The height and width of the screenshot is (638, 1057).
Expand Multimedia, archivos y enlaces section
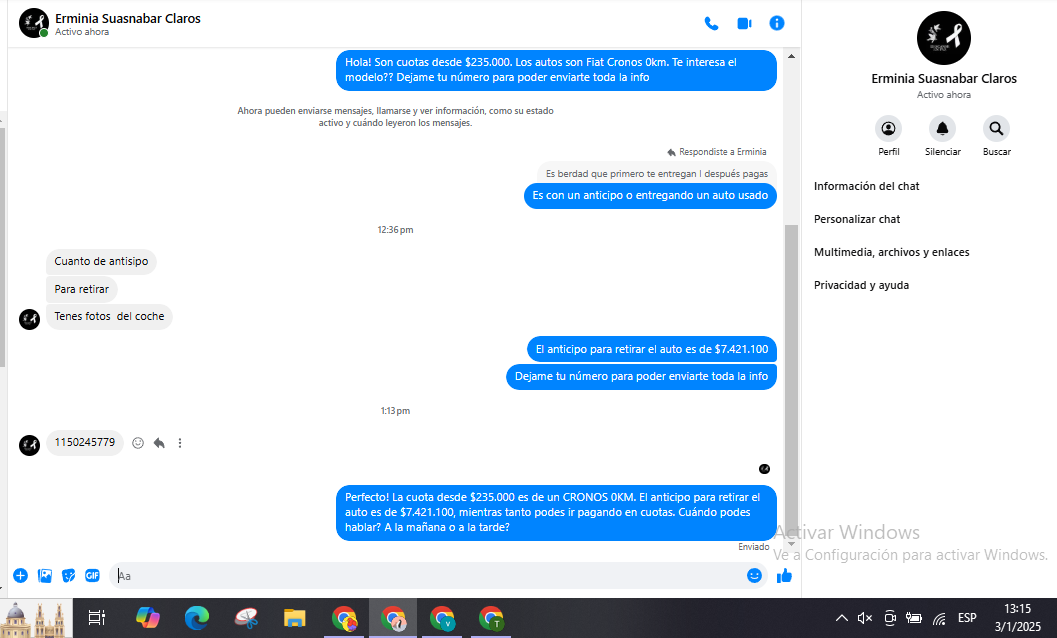[891, 252]
